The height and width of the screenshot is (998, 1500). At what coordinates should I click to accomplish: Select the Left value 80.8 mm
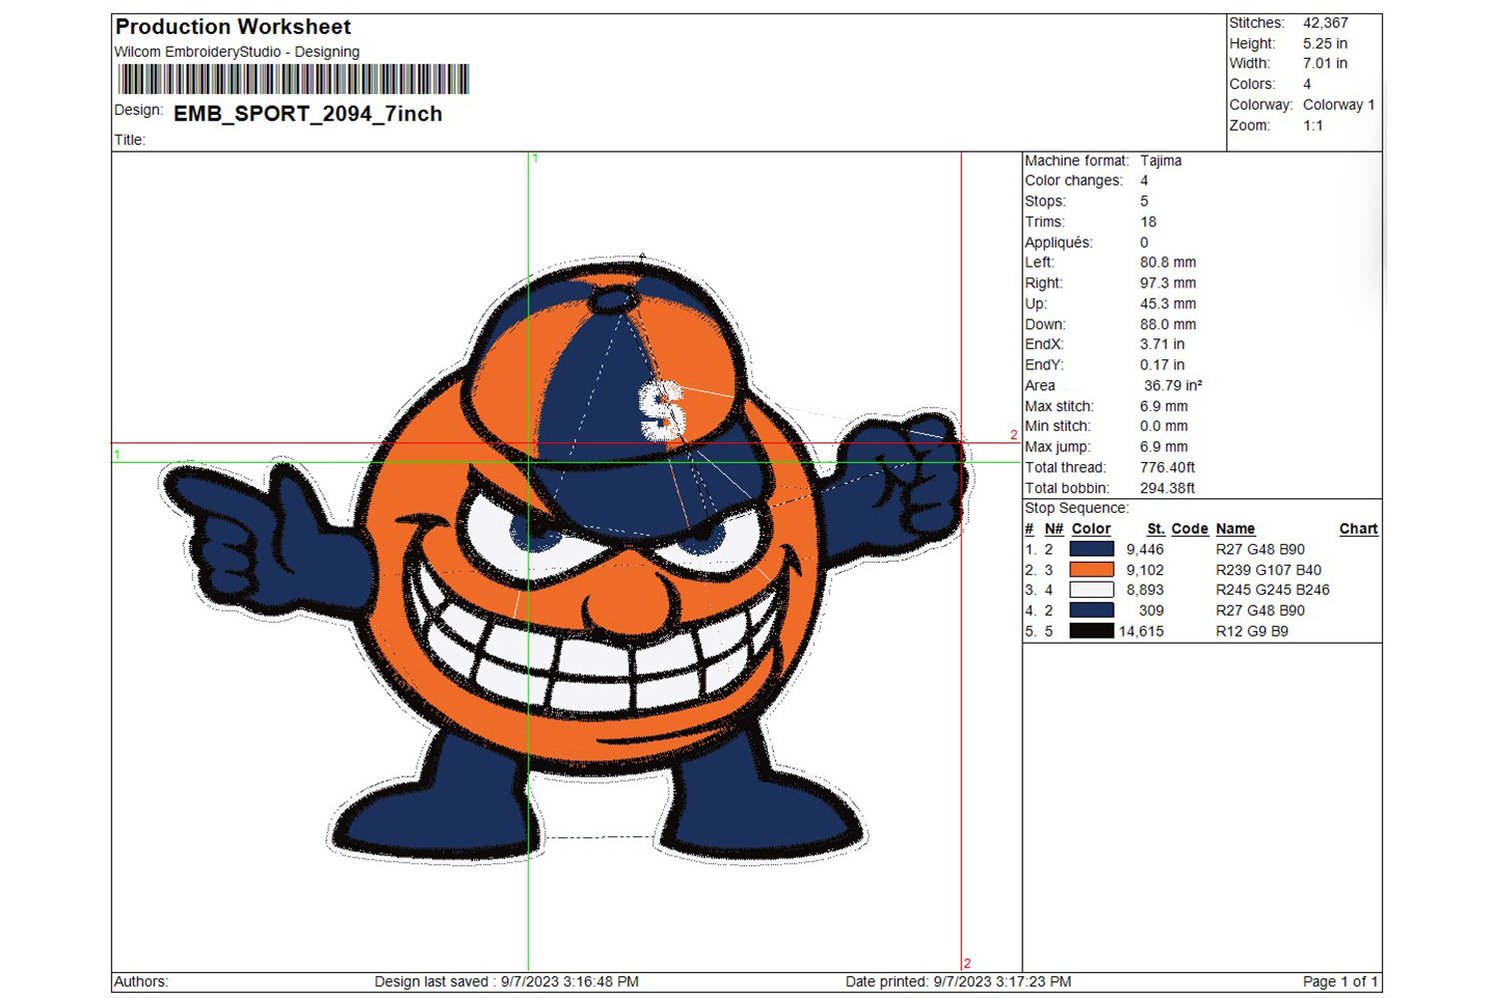pos(1168,263)
